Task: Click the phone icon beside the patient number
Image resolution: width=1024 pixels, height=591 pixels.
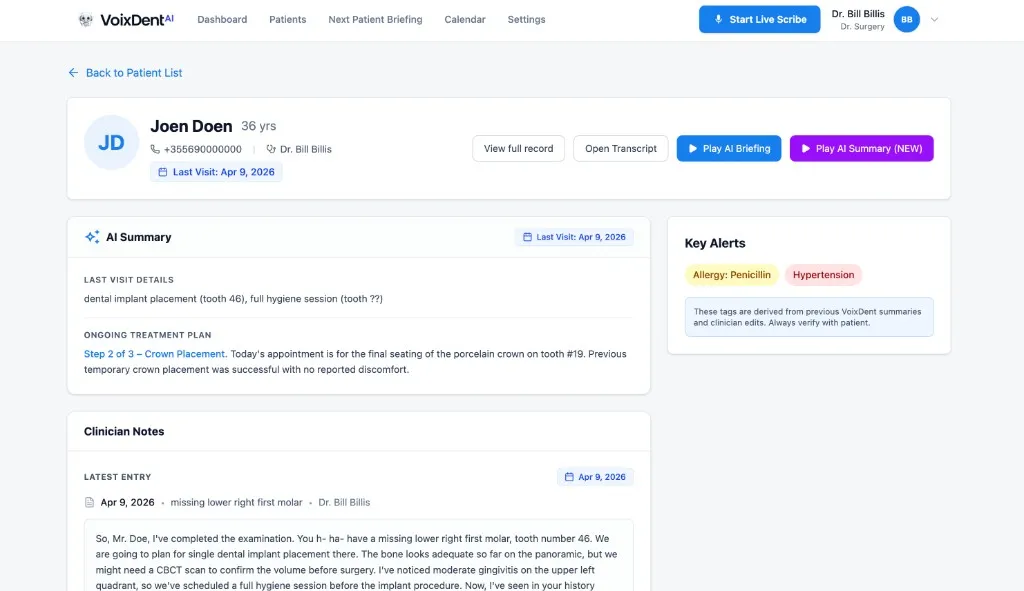Action: (155, 149)
